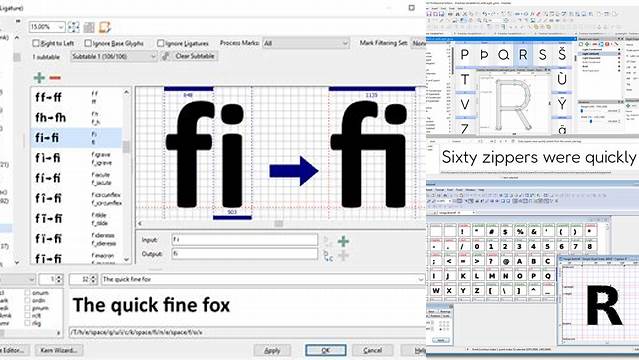639x360 pixels.
Task: Select the f iacute ligature row
Action: 76,178
